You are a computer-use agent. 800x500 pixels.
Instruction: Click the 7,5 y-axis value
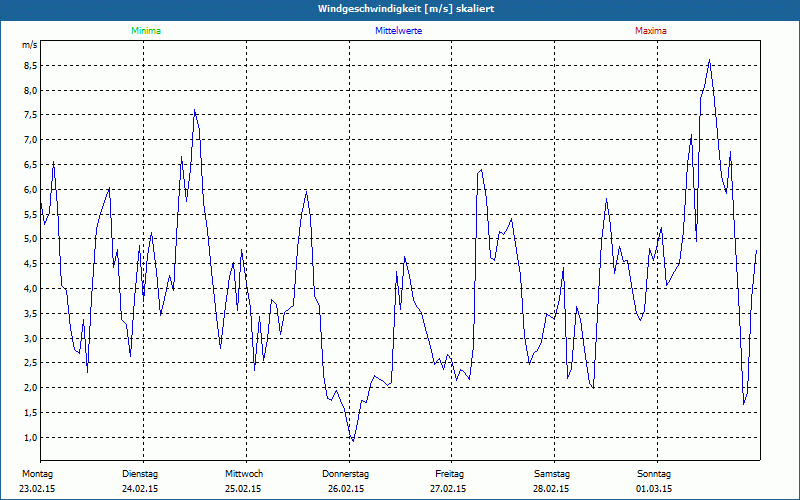[31, 115]
